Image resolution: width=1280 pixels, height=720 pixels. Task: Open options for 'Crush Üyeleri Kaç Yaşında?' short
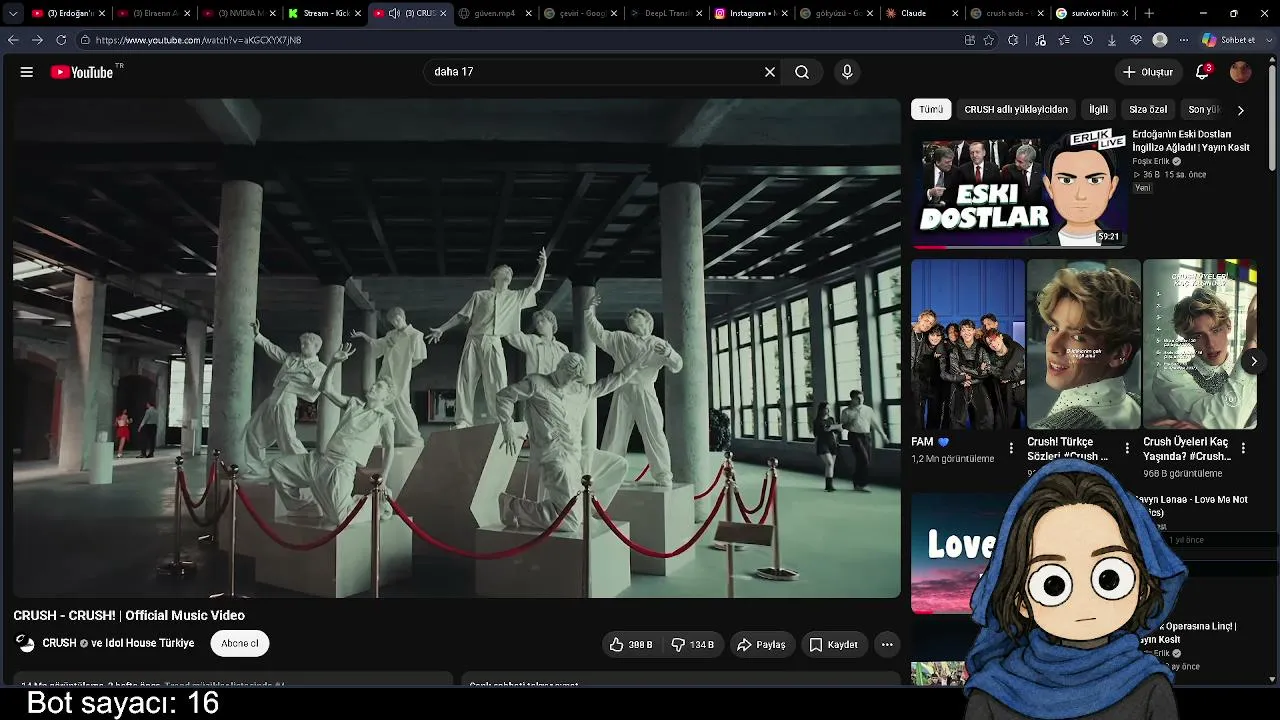click(1243, 448)
